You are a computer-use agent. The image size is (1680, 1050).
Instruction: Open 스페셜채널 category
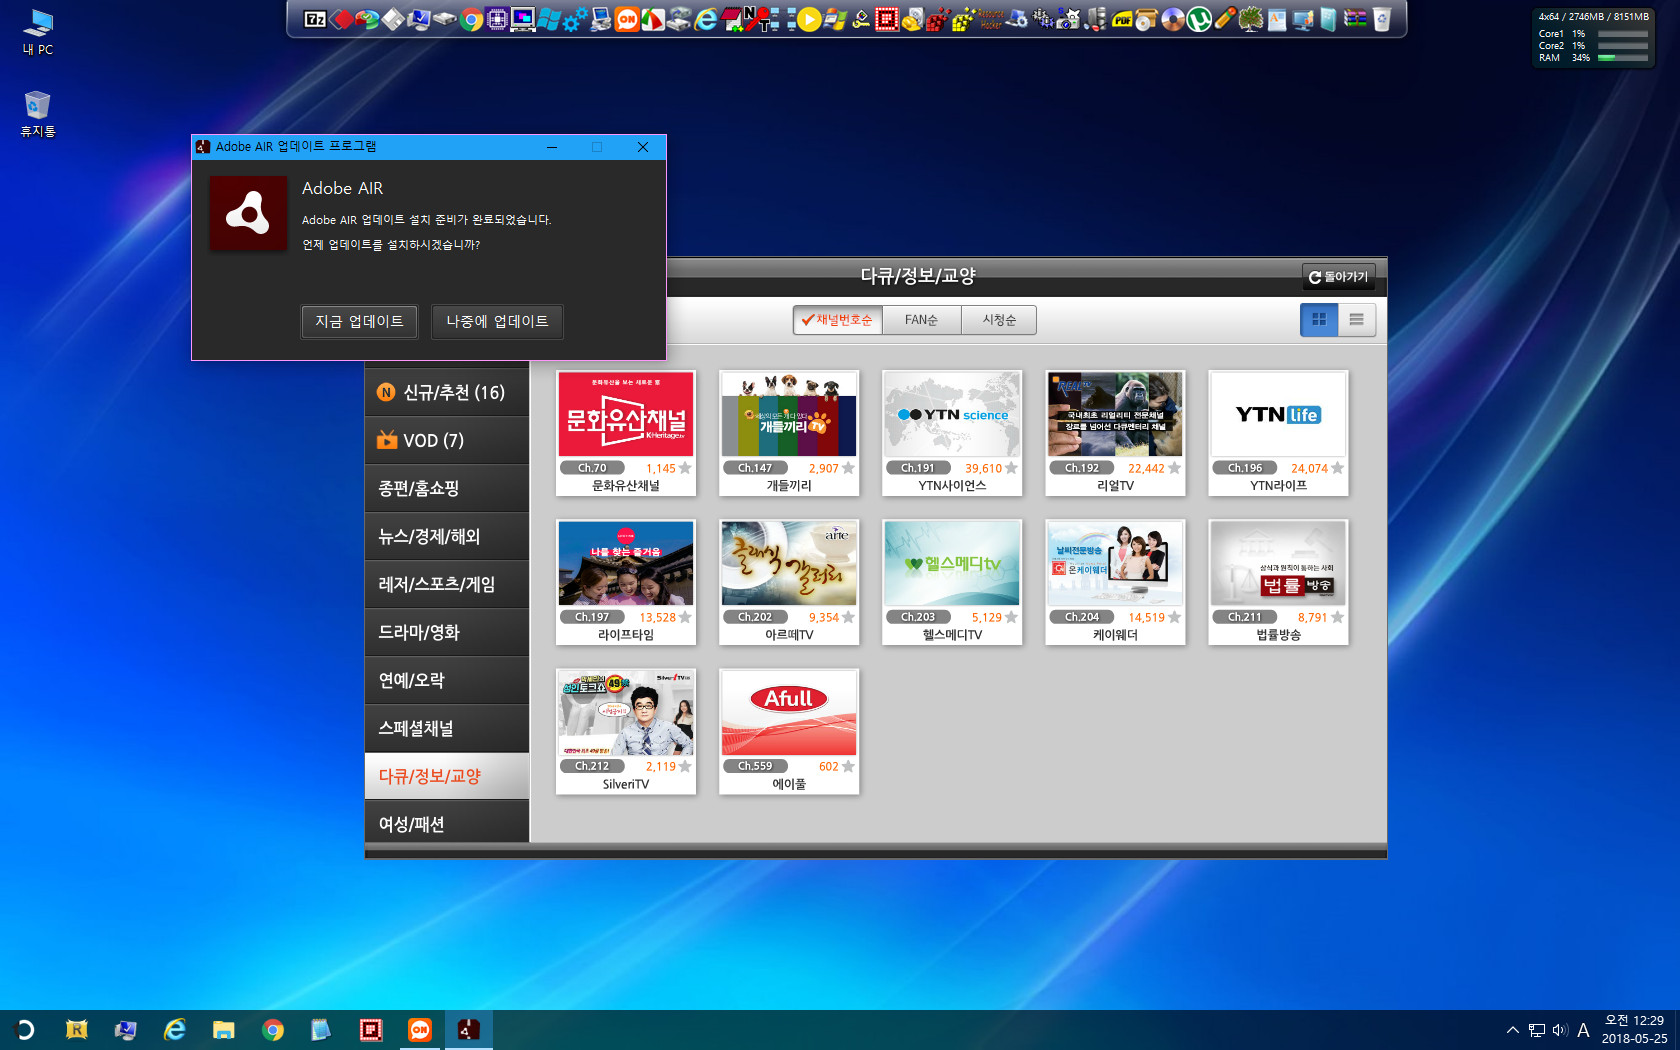[x=447, y=729]
